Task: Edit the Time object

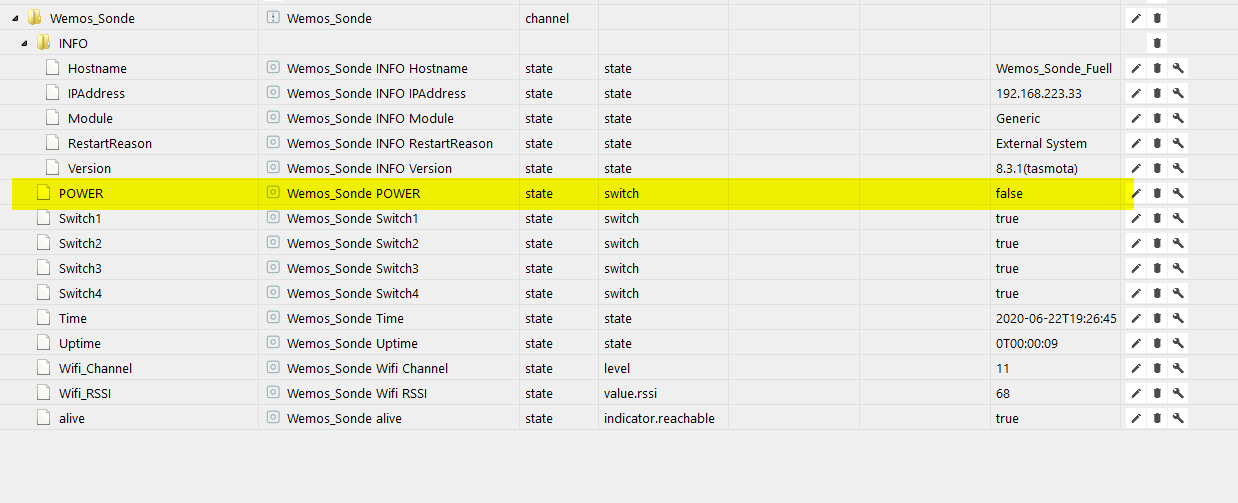Action: (x=1136, y=318)
